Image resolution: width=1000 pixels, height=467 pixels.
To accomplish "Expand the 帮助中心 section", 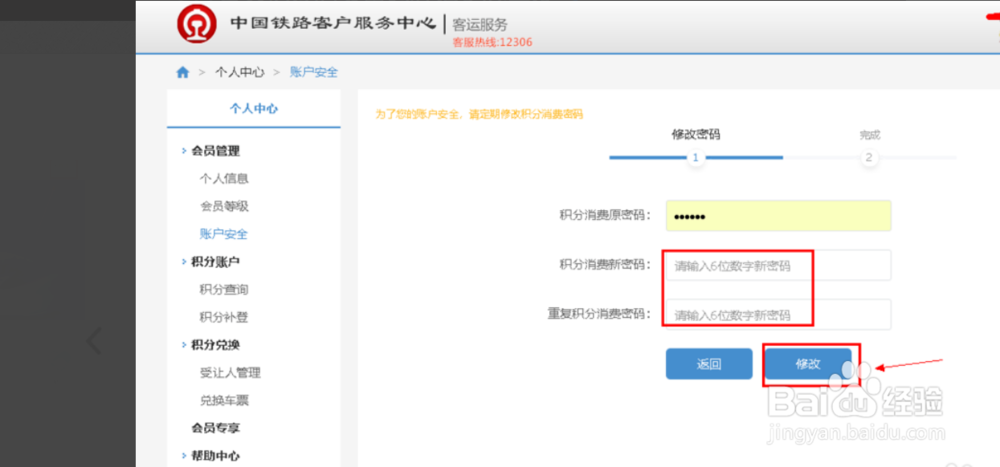I will click(216, 456).
